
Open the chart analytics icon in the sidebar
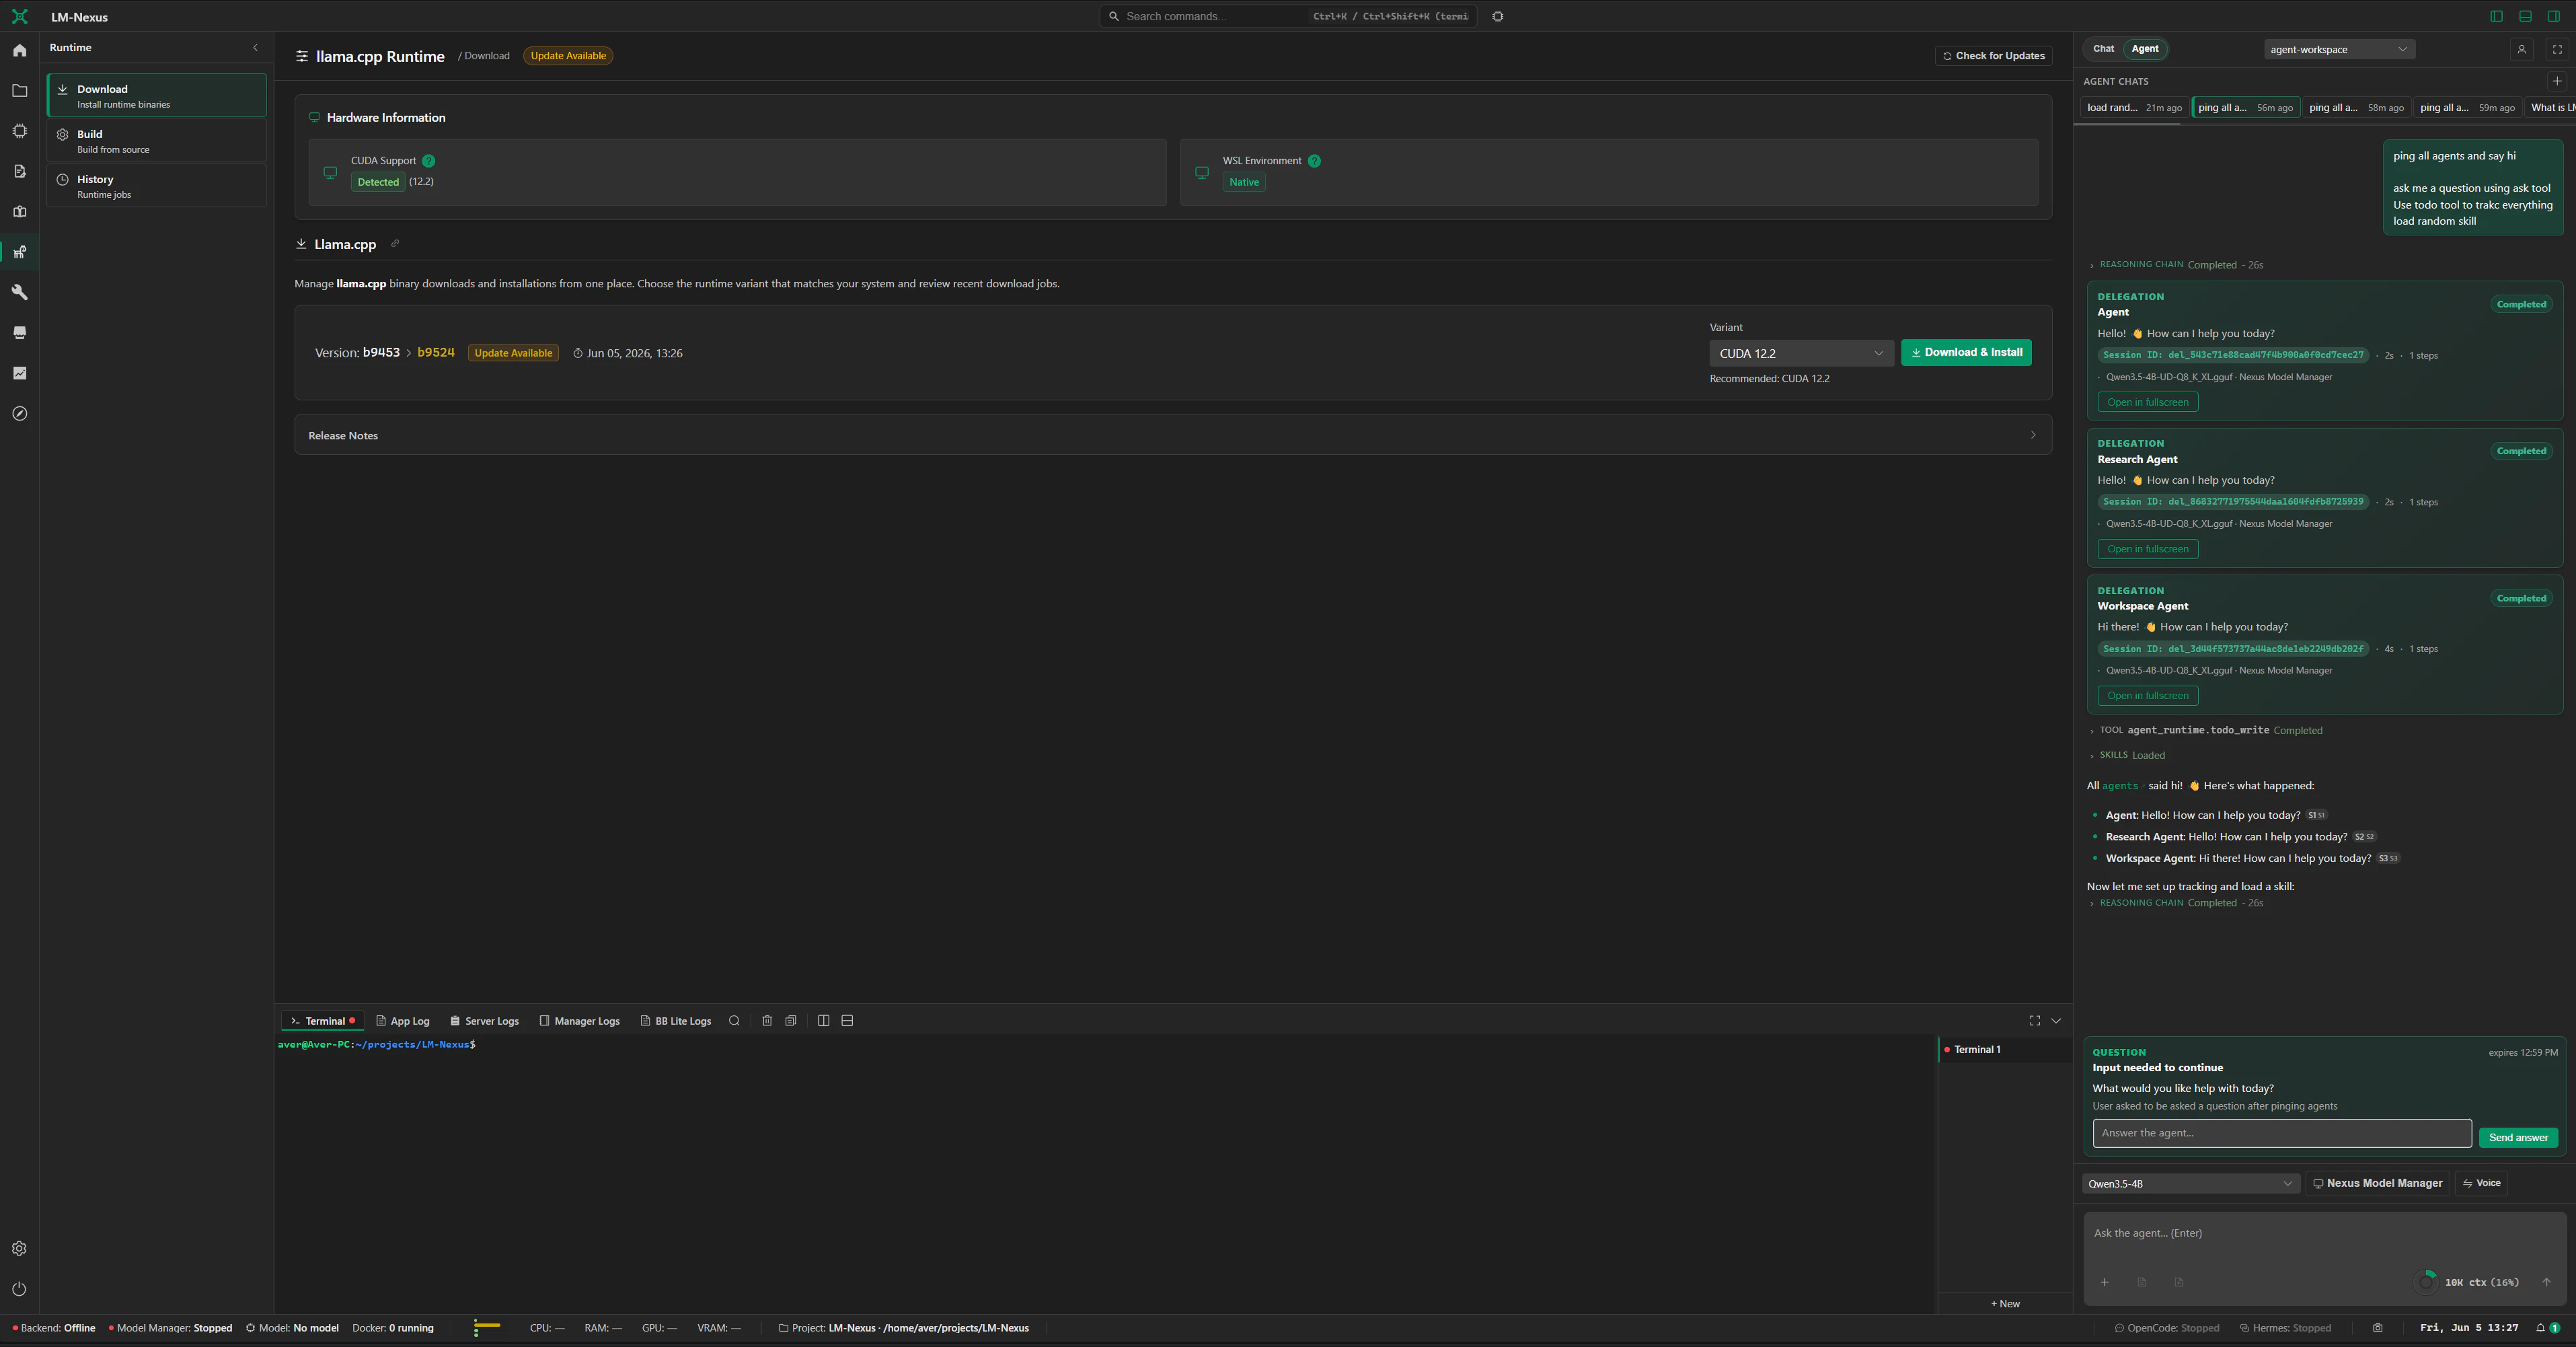point(19,373)
